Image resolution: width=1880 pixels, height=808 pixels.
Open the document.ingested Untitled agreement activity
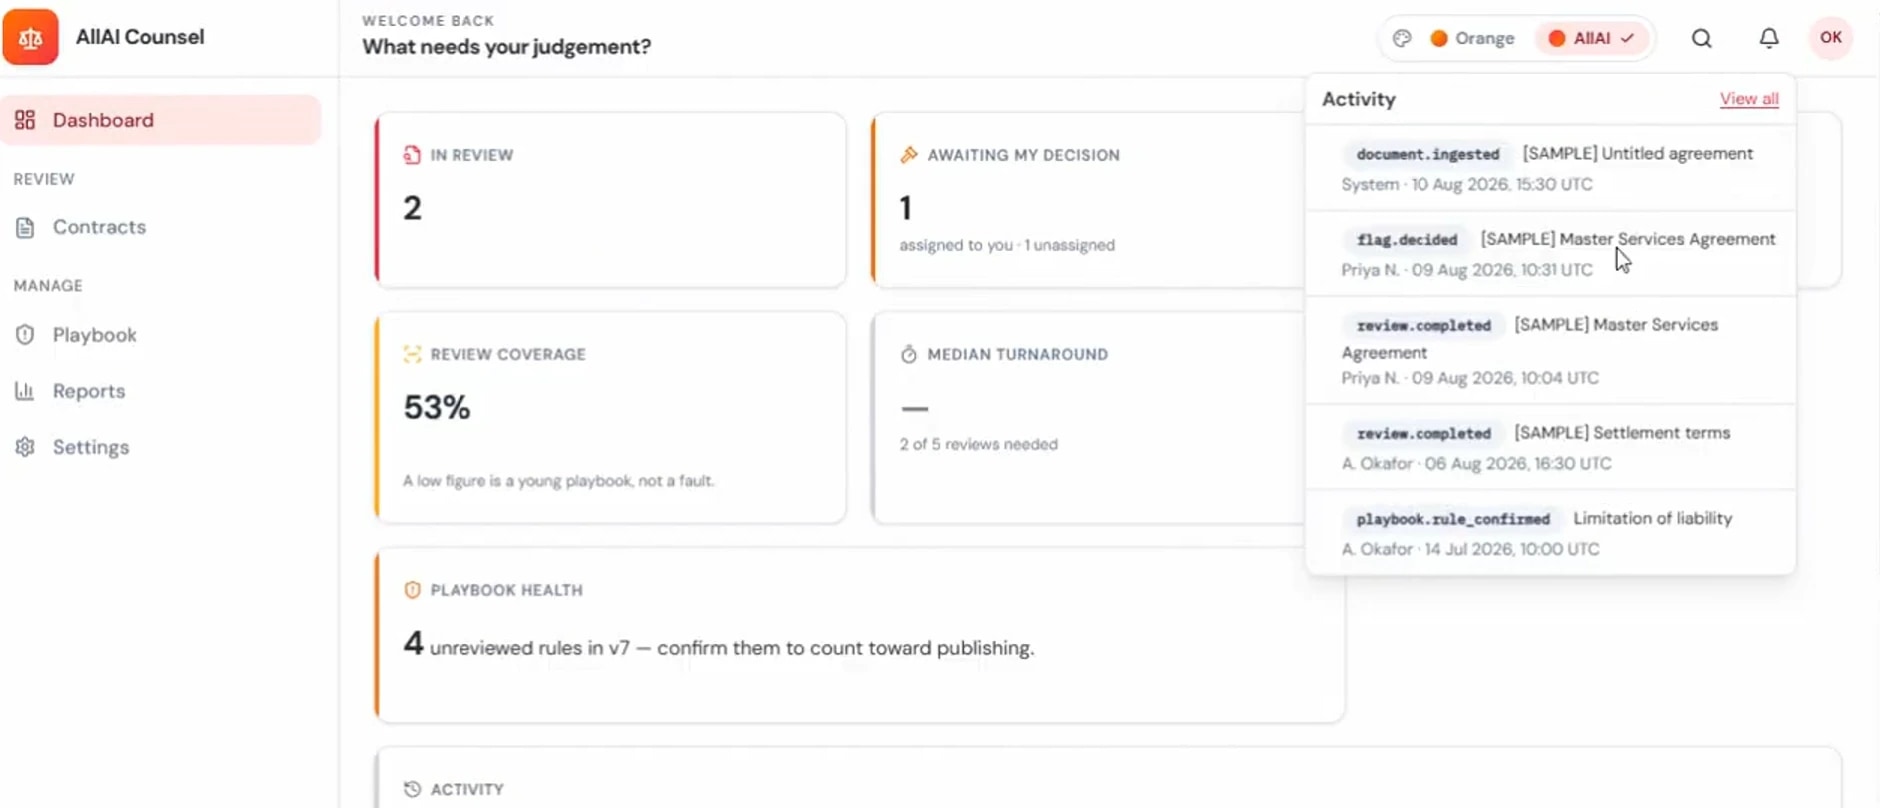1550,168
